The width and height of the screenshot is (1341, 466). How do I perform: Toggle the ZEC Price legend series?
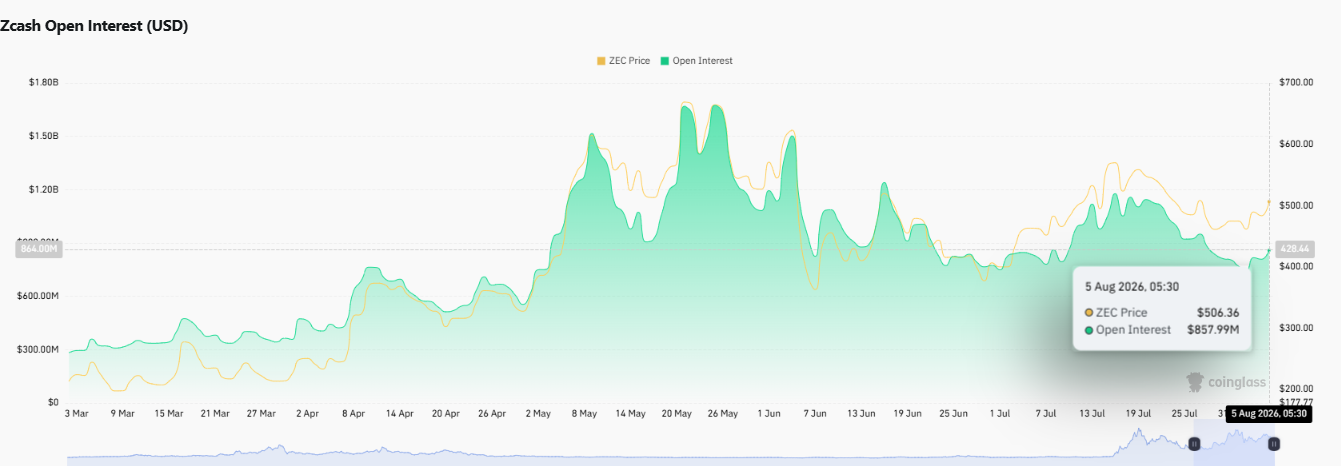coord(623,61)
